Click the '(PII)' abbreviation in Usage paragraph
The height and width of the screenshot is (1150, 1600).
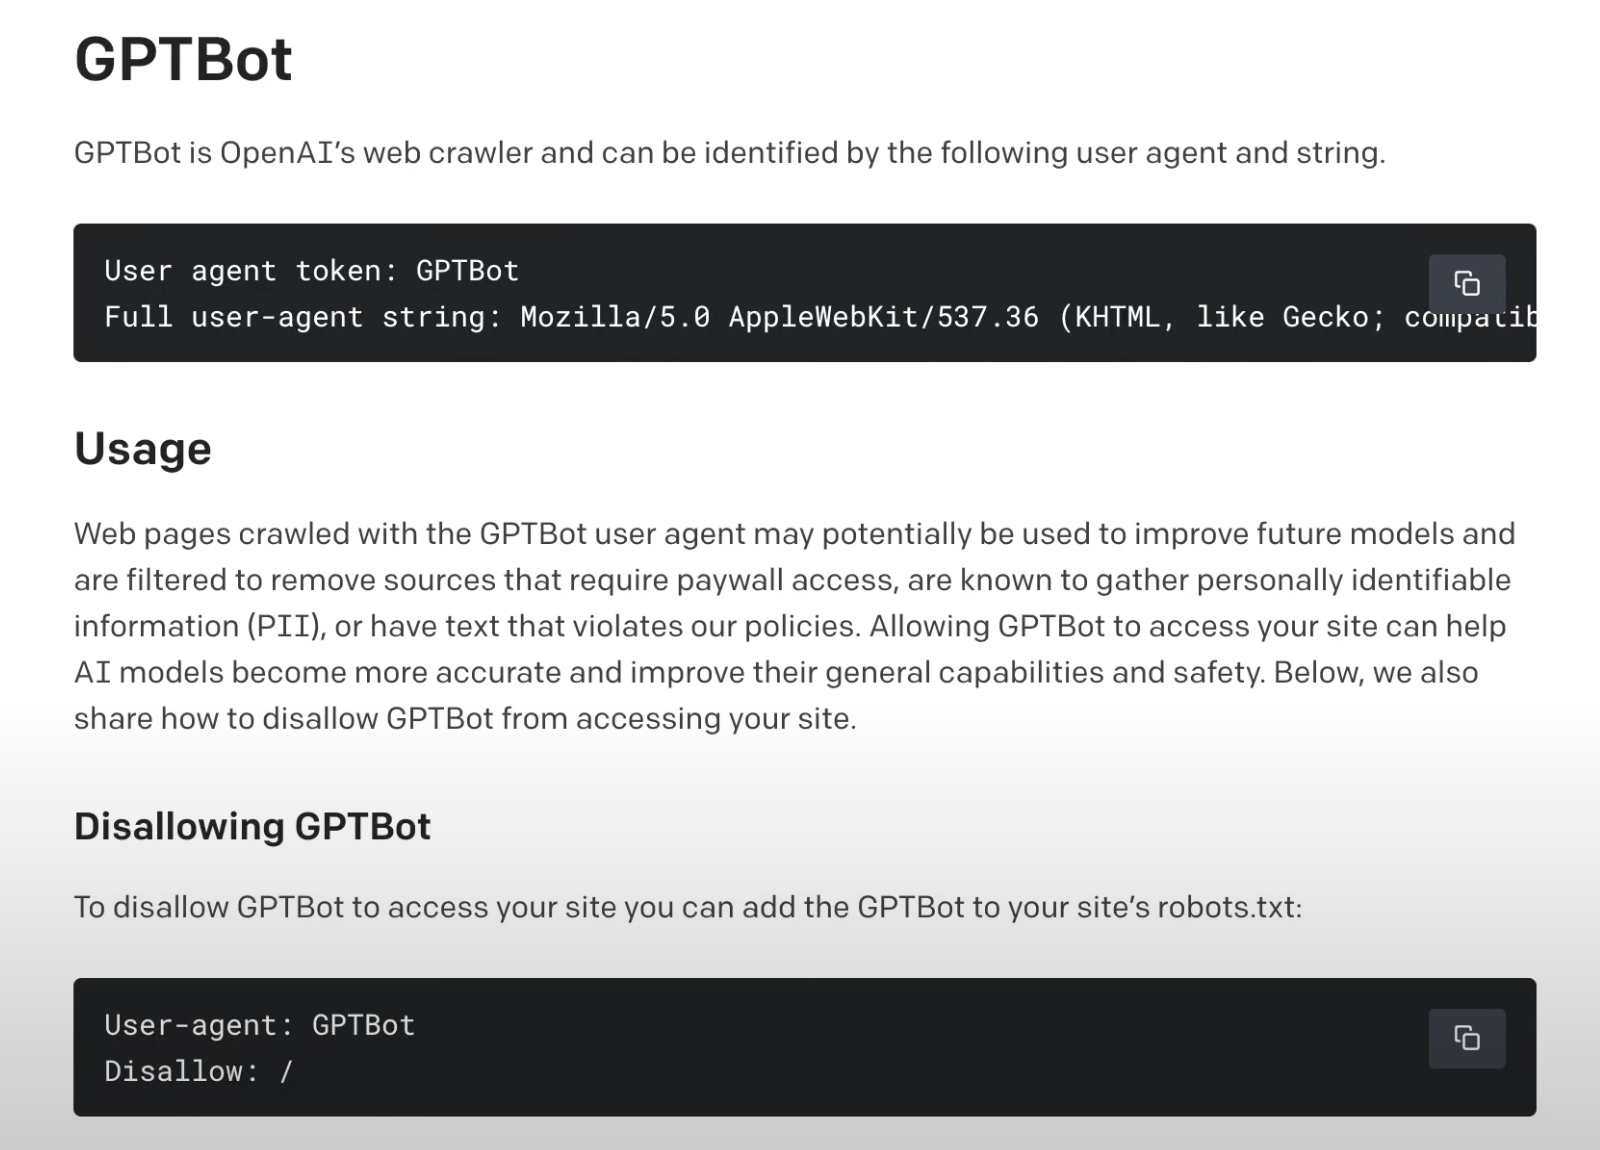[286, 626]
